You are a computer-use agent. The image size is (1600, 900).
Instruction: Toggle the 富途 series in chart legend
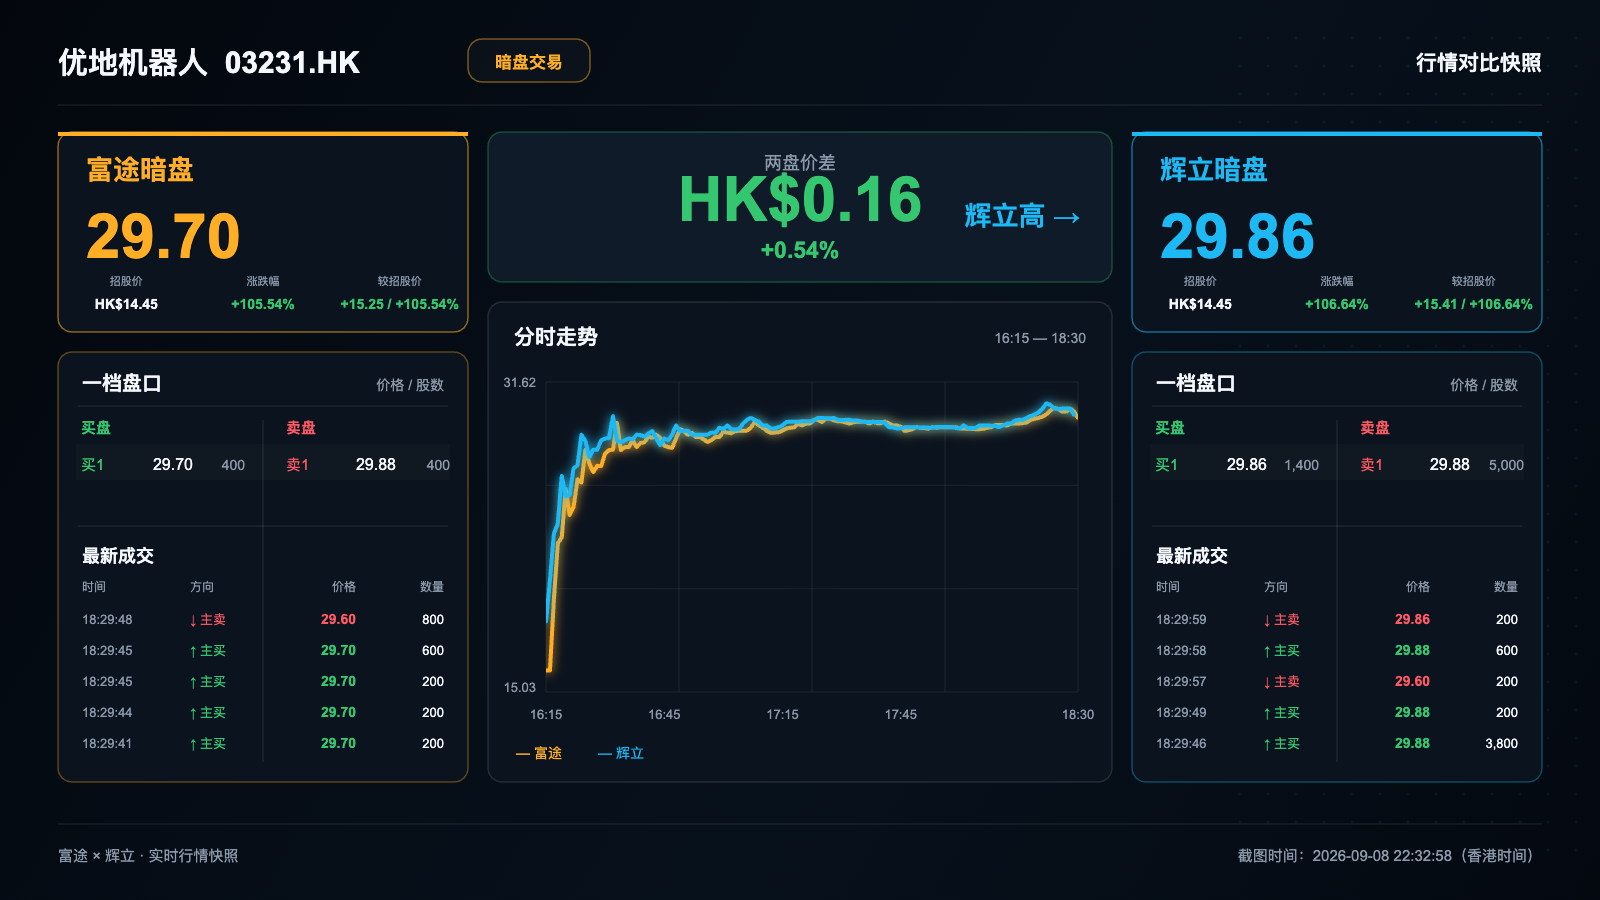(539, 753)
